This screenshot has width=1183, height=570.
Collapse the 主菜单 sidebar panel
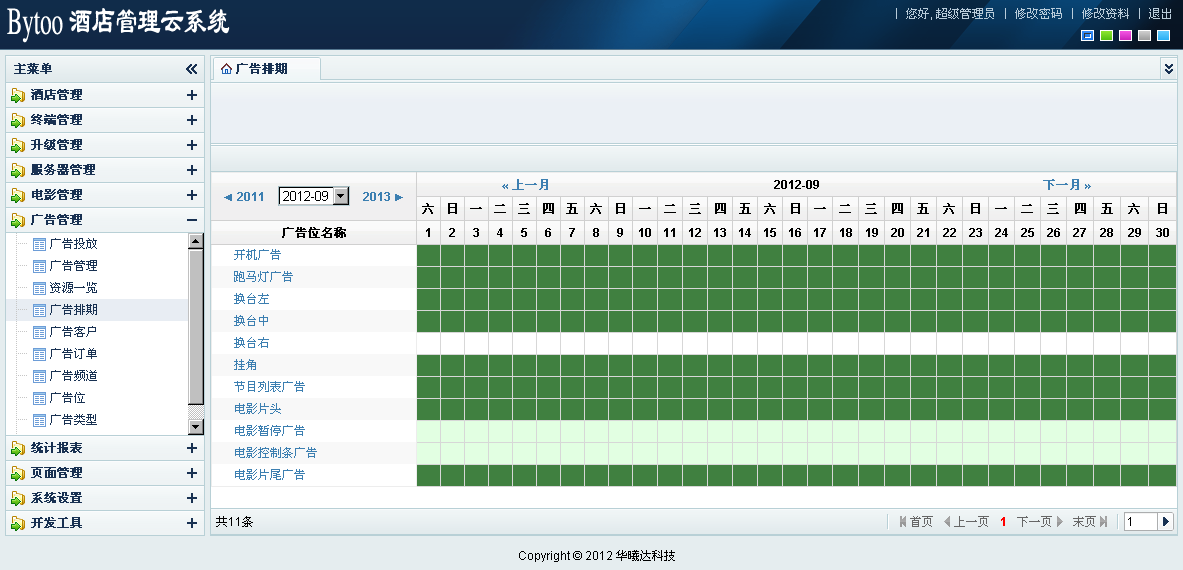[x=191, y=69]
